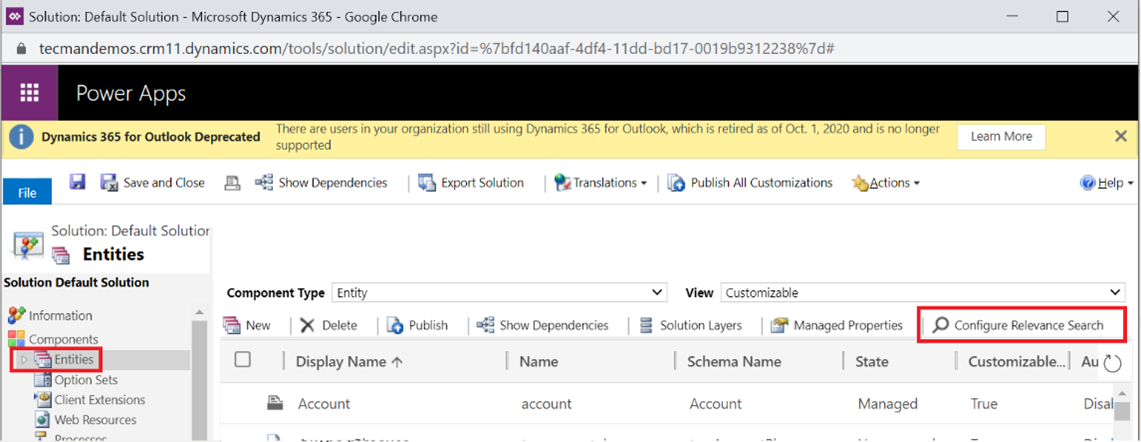Refresh the entity grid
The height and width of the screenshot is (442, 1141).
click(x=1113, y=363)
